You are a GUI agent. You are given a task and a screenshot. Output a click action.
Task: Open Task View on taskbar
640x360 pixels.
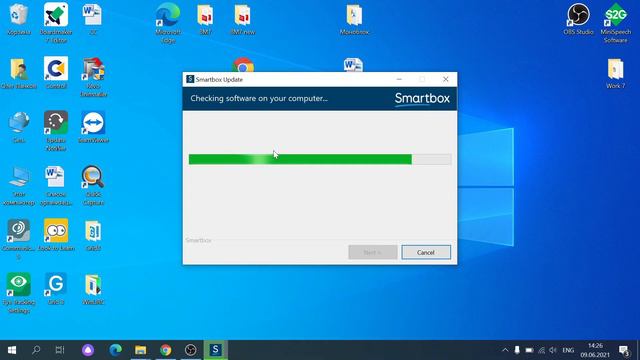[60, 350]
